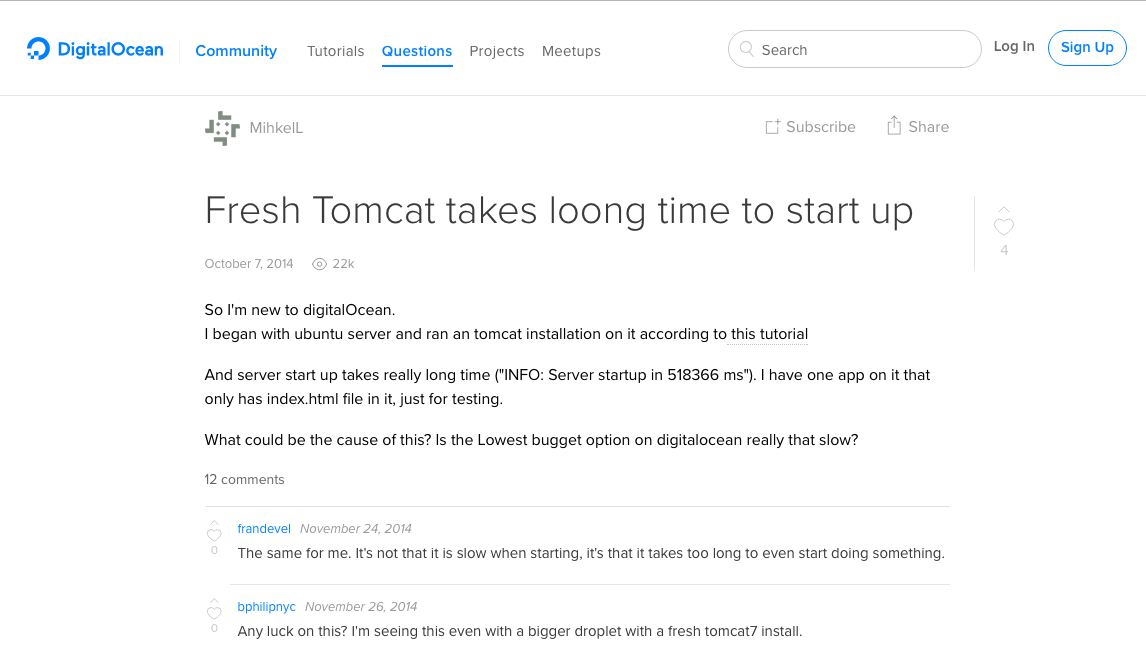The width and height of the screenshot is (1146, 660).
Task: Like bphilipnyc's comment via heart icon
Action: click(x=214, y=612)
